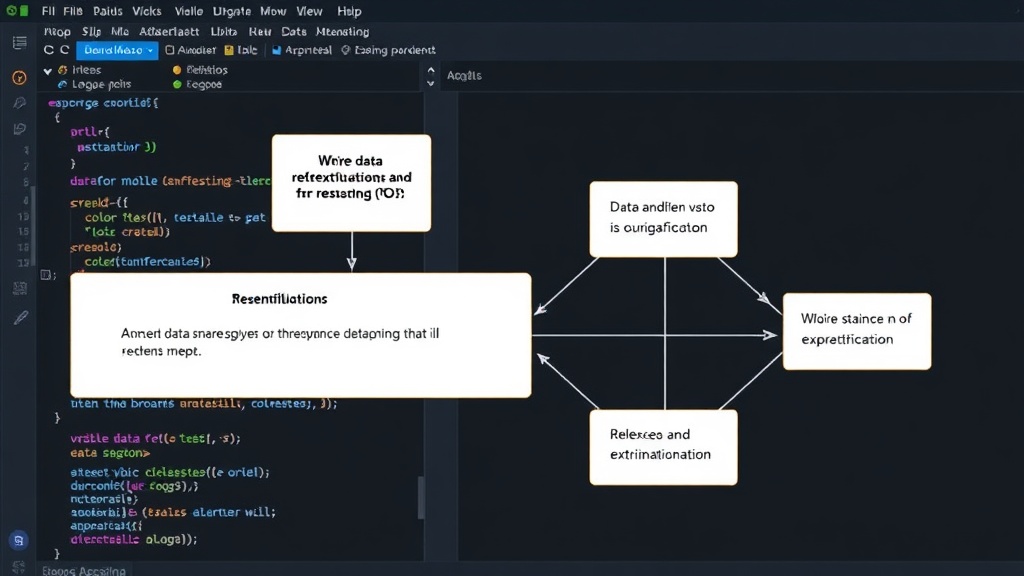This screenshot has width=1024, height=576.
Task: Click the code line 'eata segton>'
Action: (x=110, y=453)
